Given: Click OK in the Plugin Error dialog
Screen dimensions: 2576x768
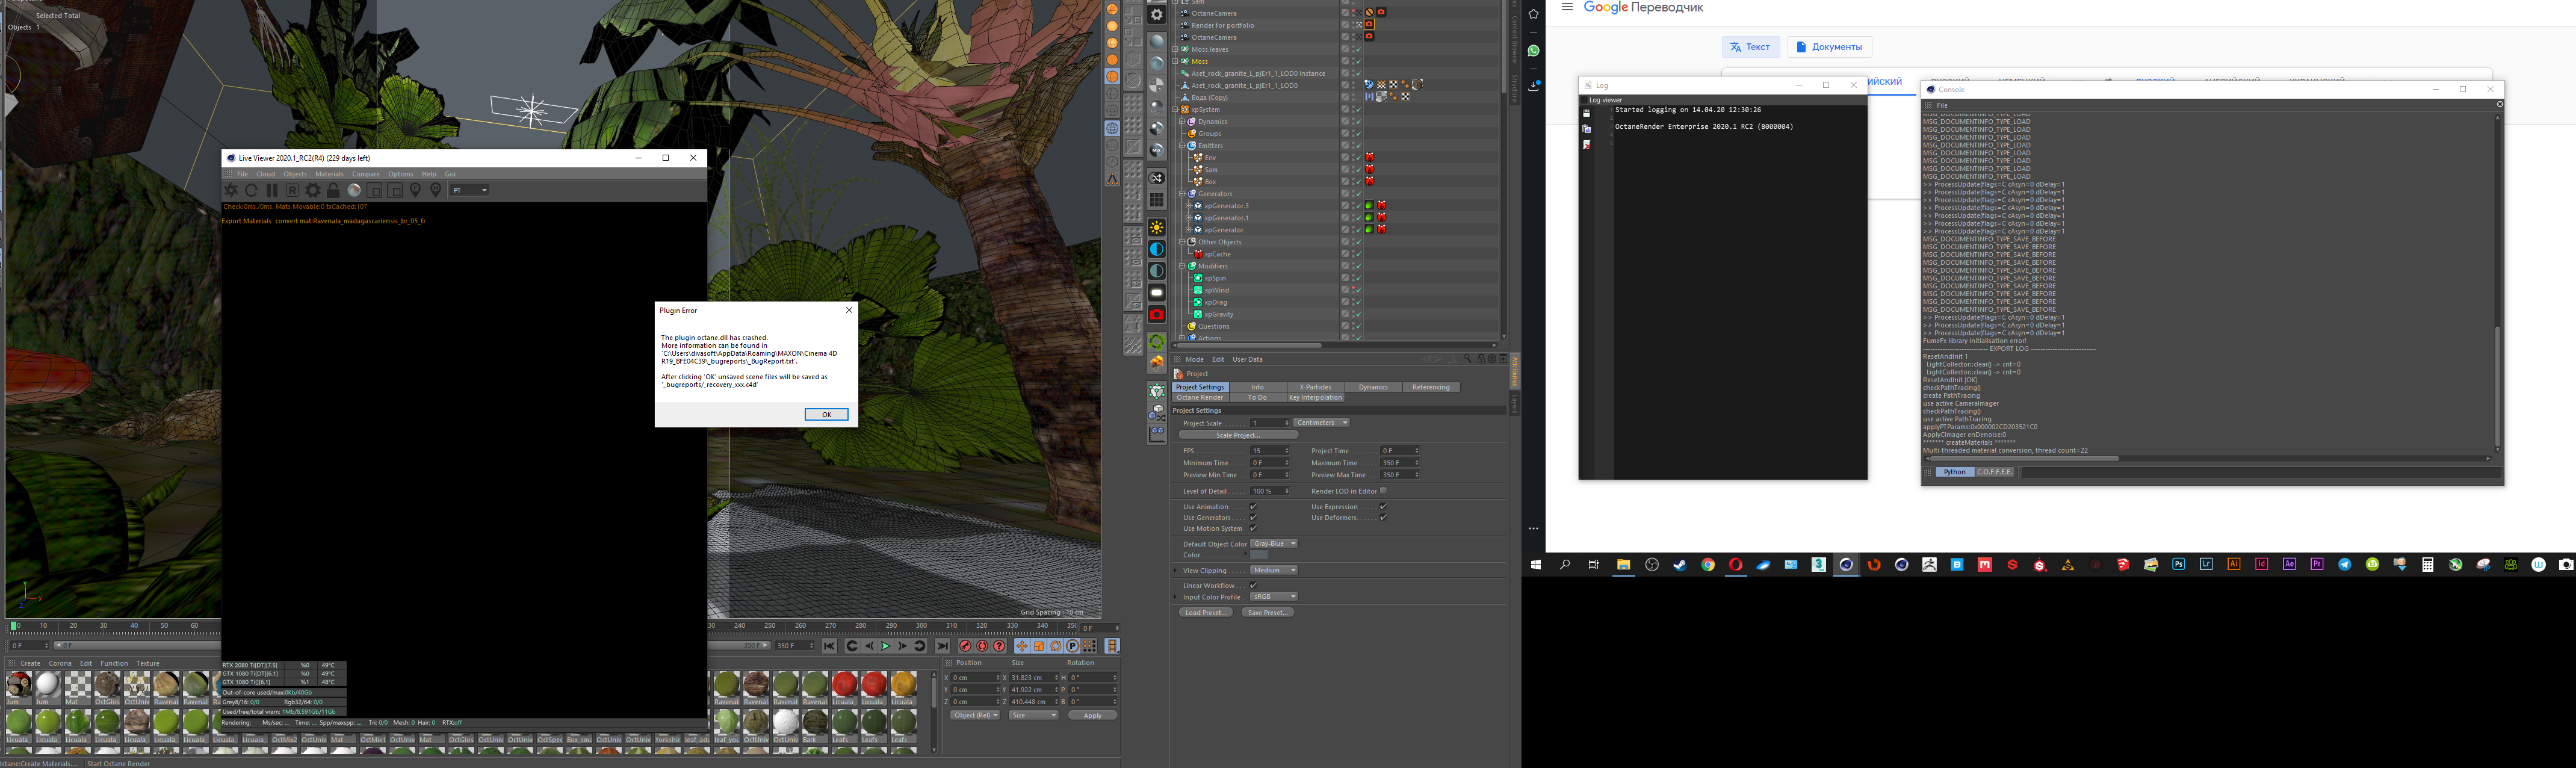Looking at the screenshot, I should pos(826,414).
